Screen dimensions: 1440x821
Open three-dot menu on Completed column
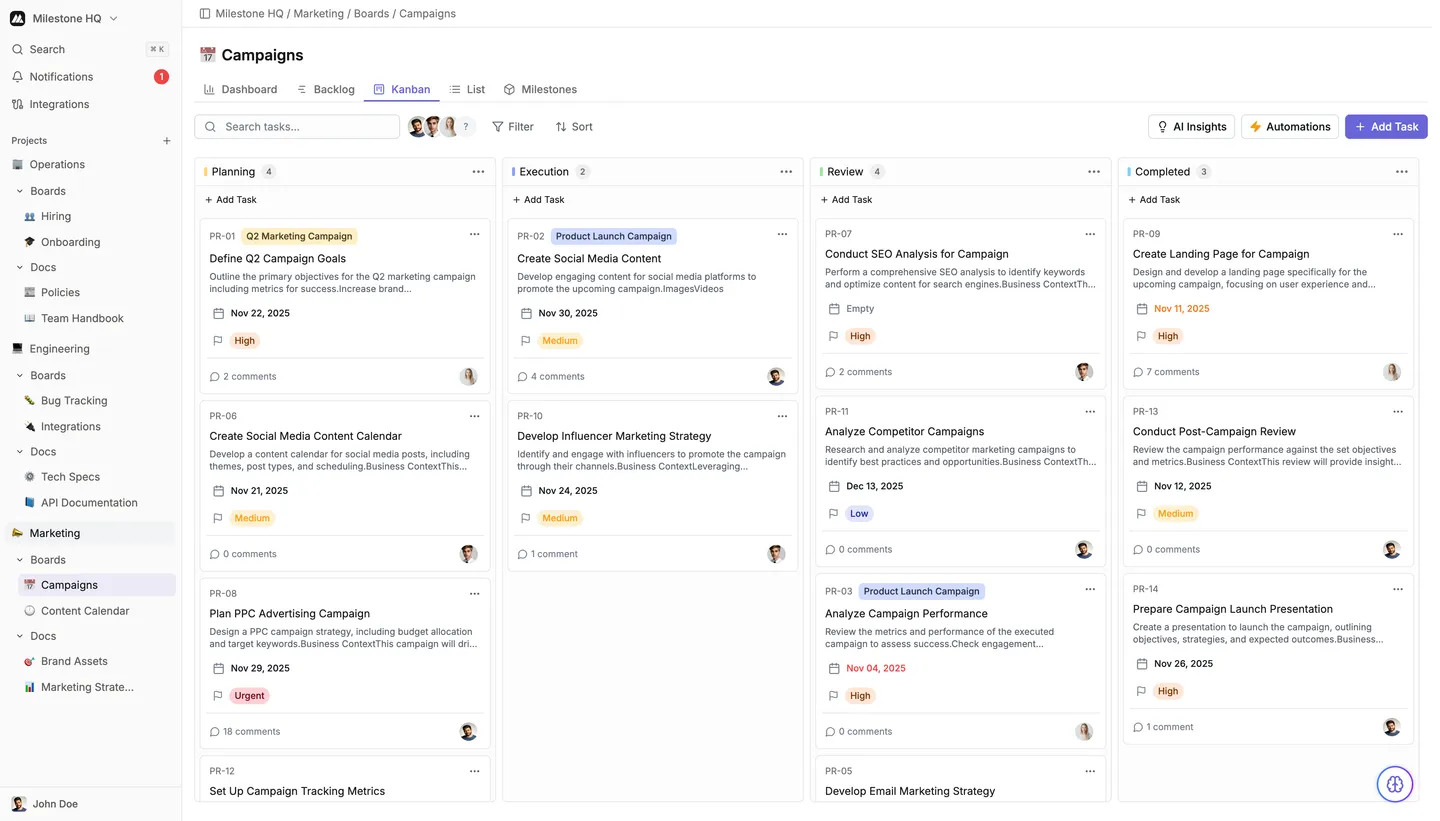(1401, 172)
